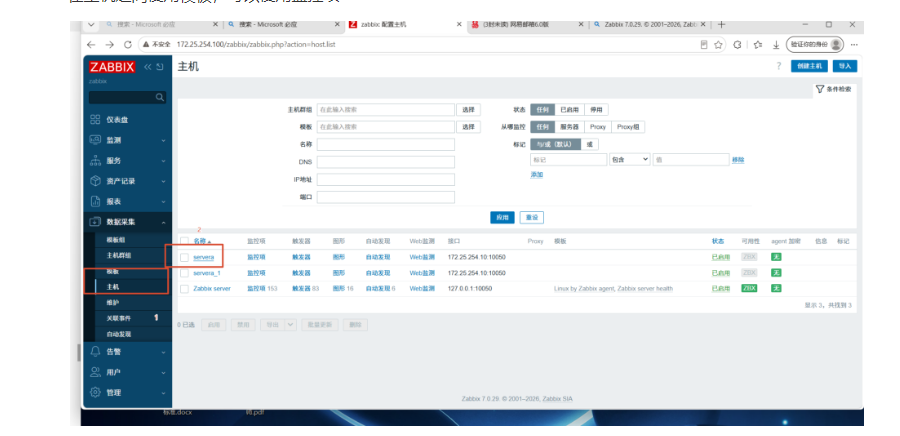Click the 报表 report icon
The width and height of the screenshot is (900, 436).
coord(95,201)
